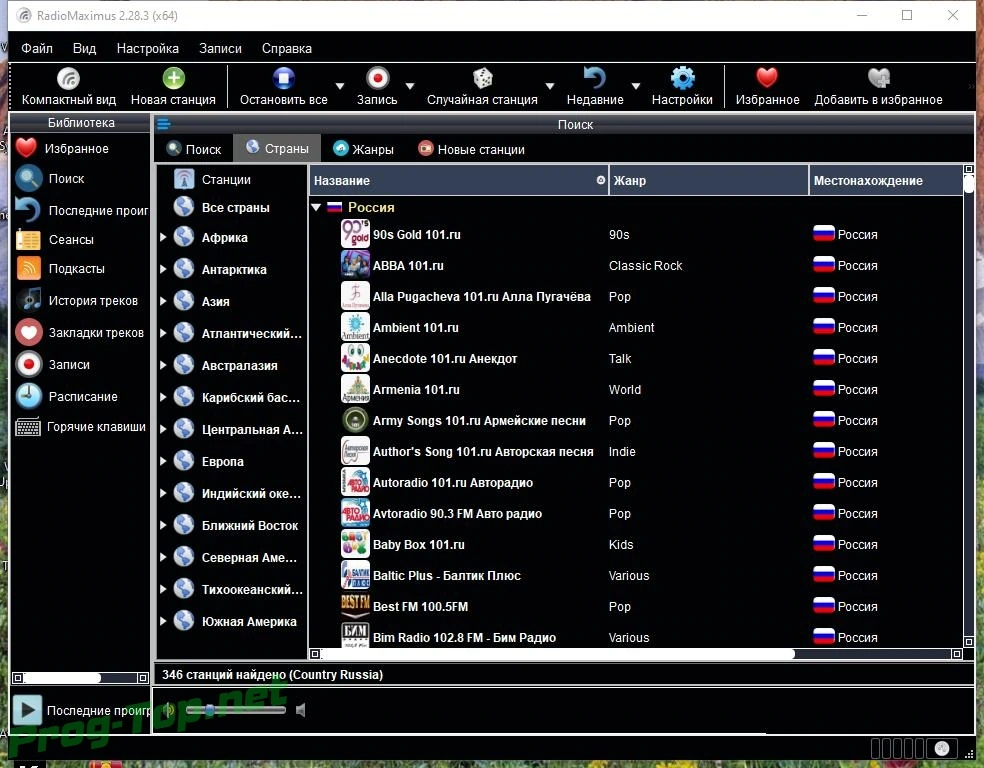Expand the Ближний Восток tree node
The image size is (984, 768).
coord(163,525)
